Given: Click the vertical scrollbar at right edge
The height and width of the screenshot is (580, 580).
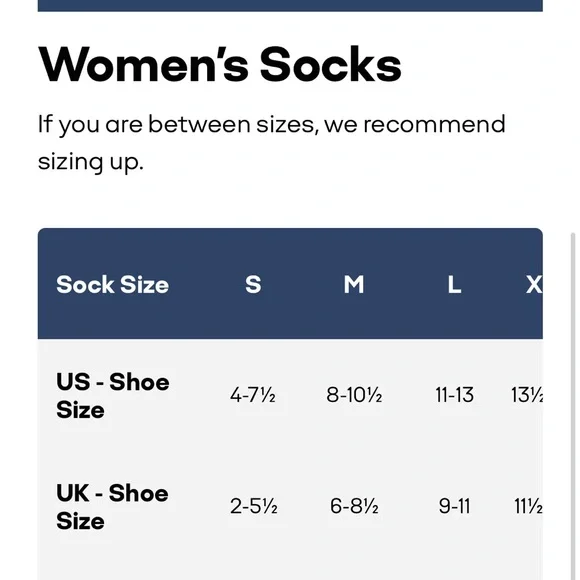Looking at the screenshot, I should coord(573,406).
